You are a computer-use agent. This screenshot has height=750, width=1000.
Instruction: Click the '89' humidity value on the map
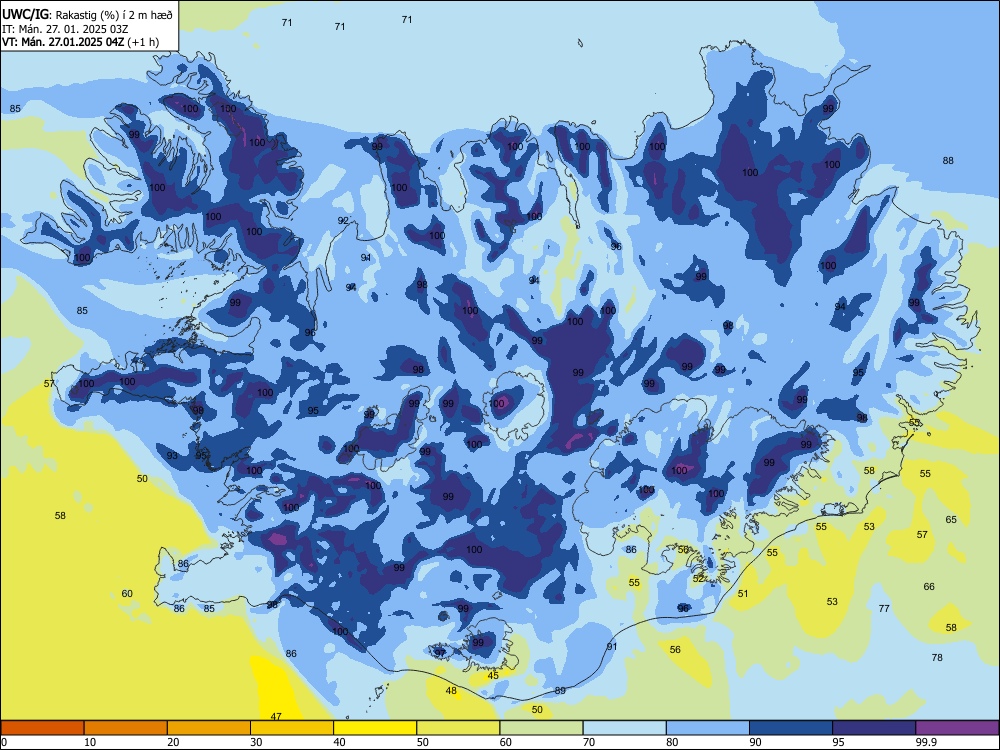tap(560, 691)
